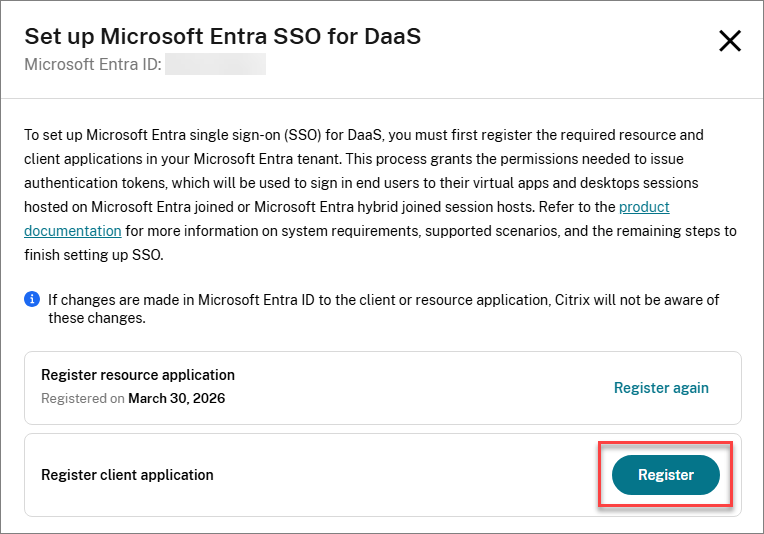764x534 pixels.
Task: Register the client application
Action: [x=665, y=475]
